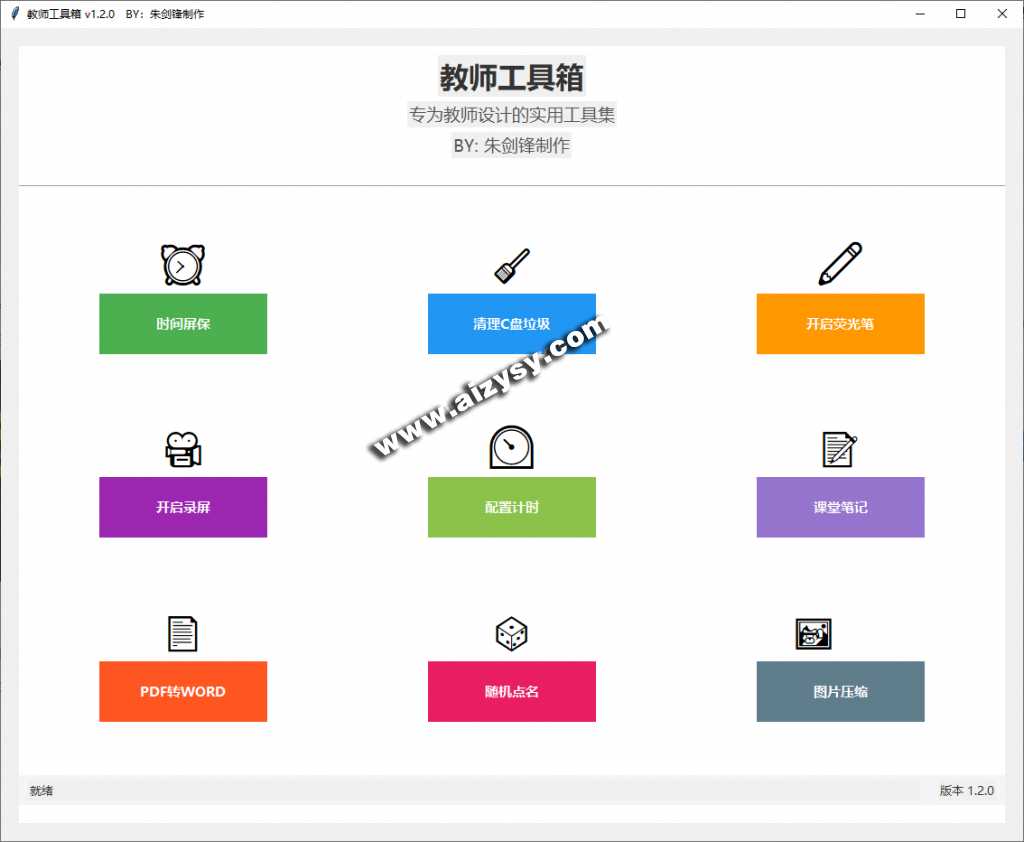Click the video camera icon for screen recording
Image resolution: width=1024 pixels, height=842 pixels.
pyautogui.click(x=183, y=450)
